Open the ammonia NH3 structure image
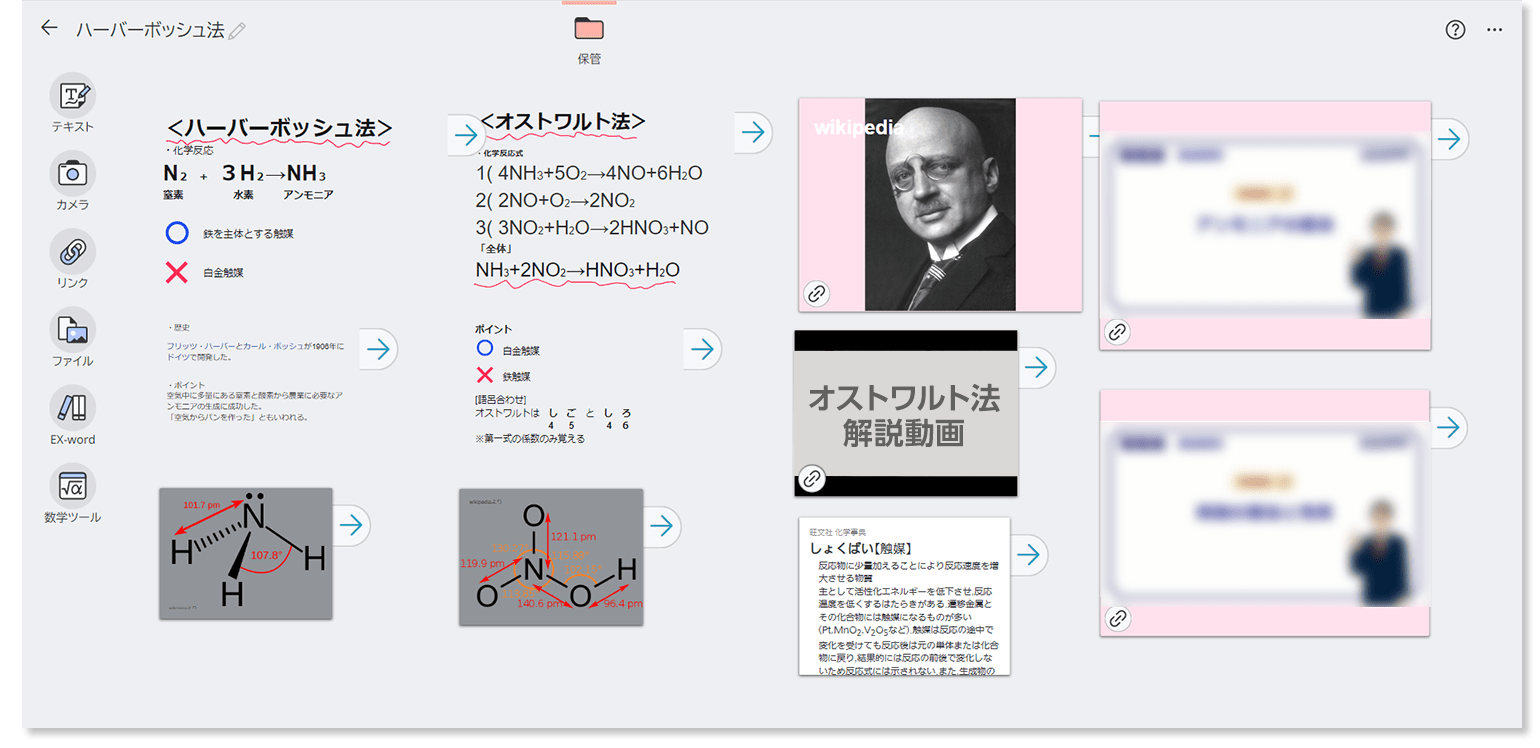The width and height of the screenshot is (1540, 748). [x=246, y=553]
